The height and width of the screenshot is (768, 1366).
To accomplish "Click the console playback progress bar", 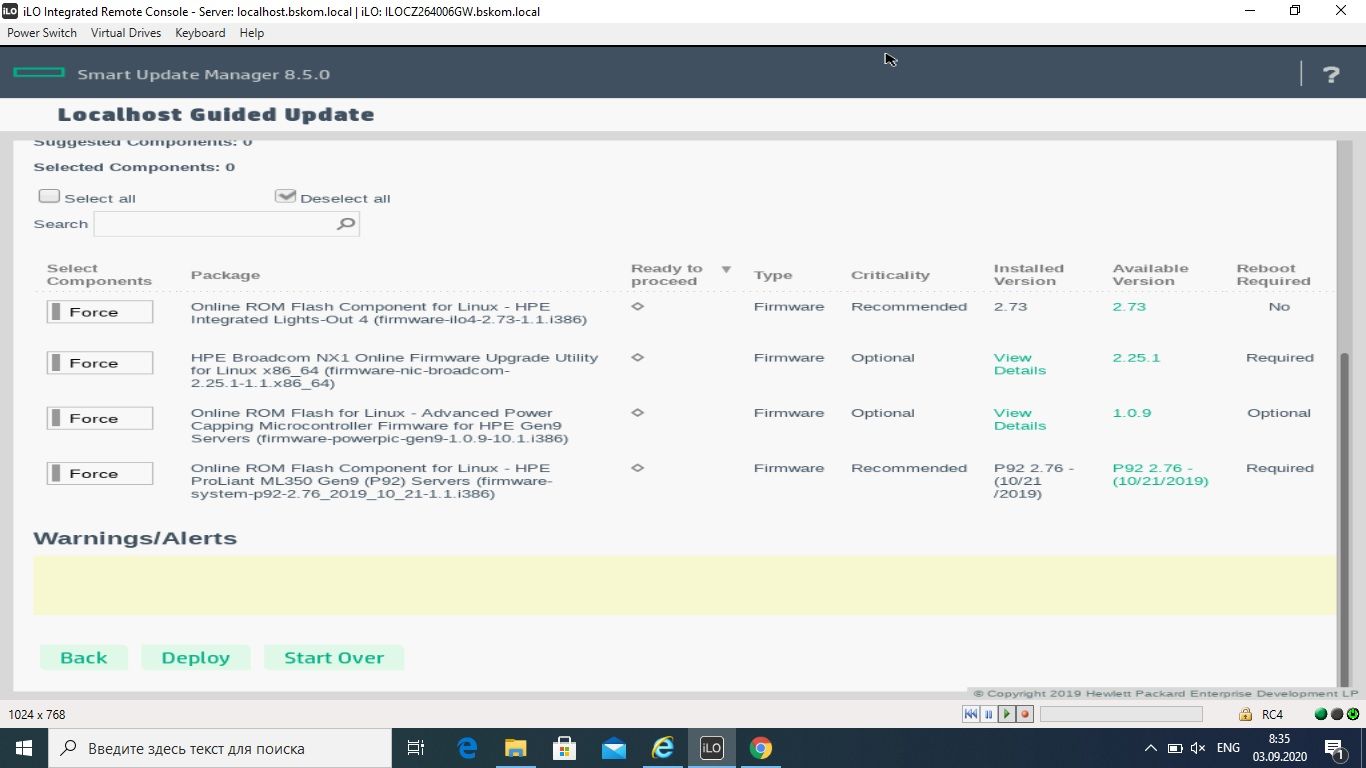I will [x=1121, y=714].
